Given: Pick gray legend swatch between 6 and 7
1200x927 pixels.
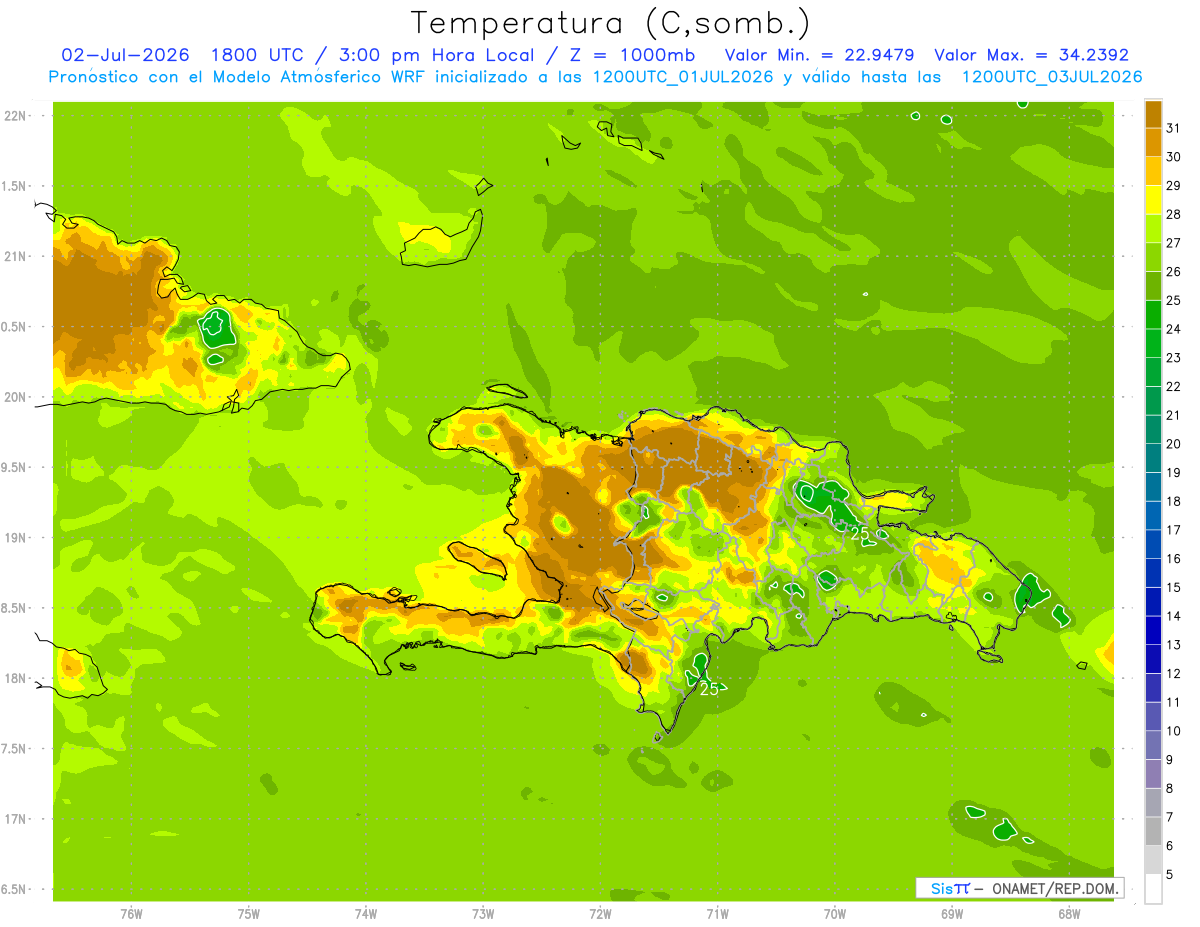Looking at the screenshot, I should 1153,831.
